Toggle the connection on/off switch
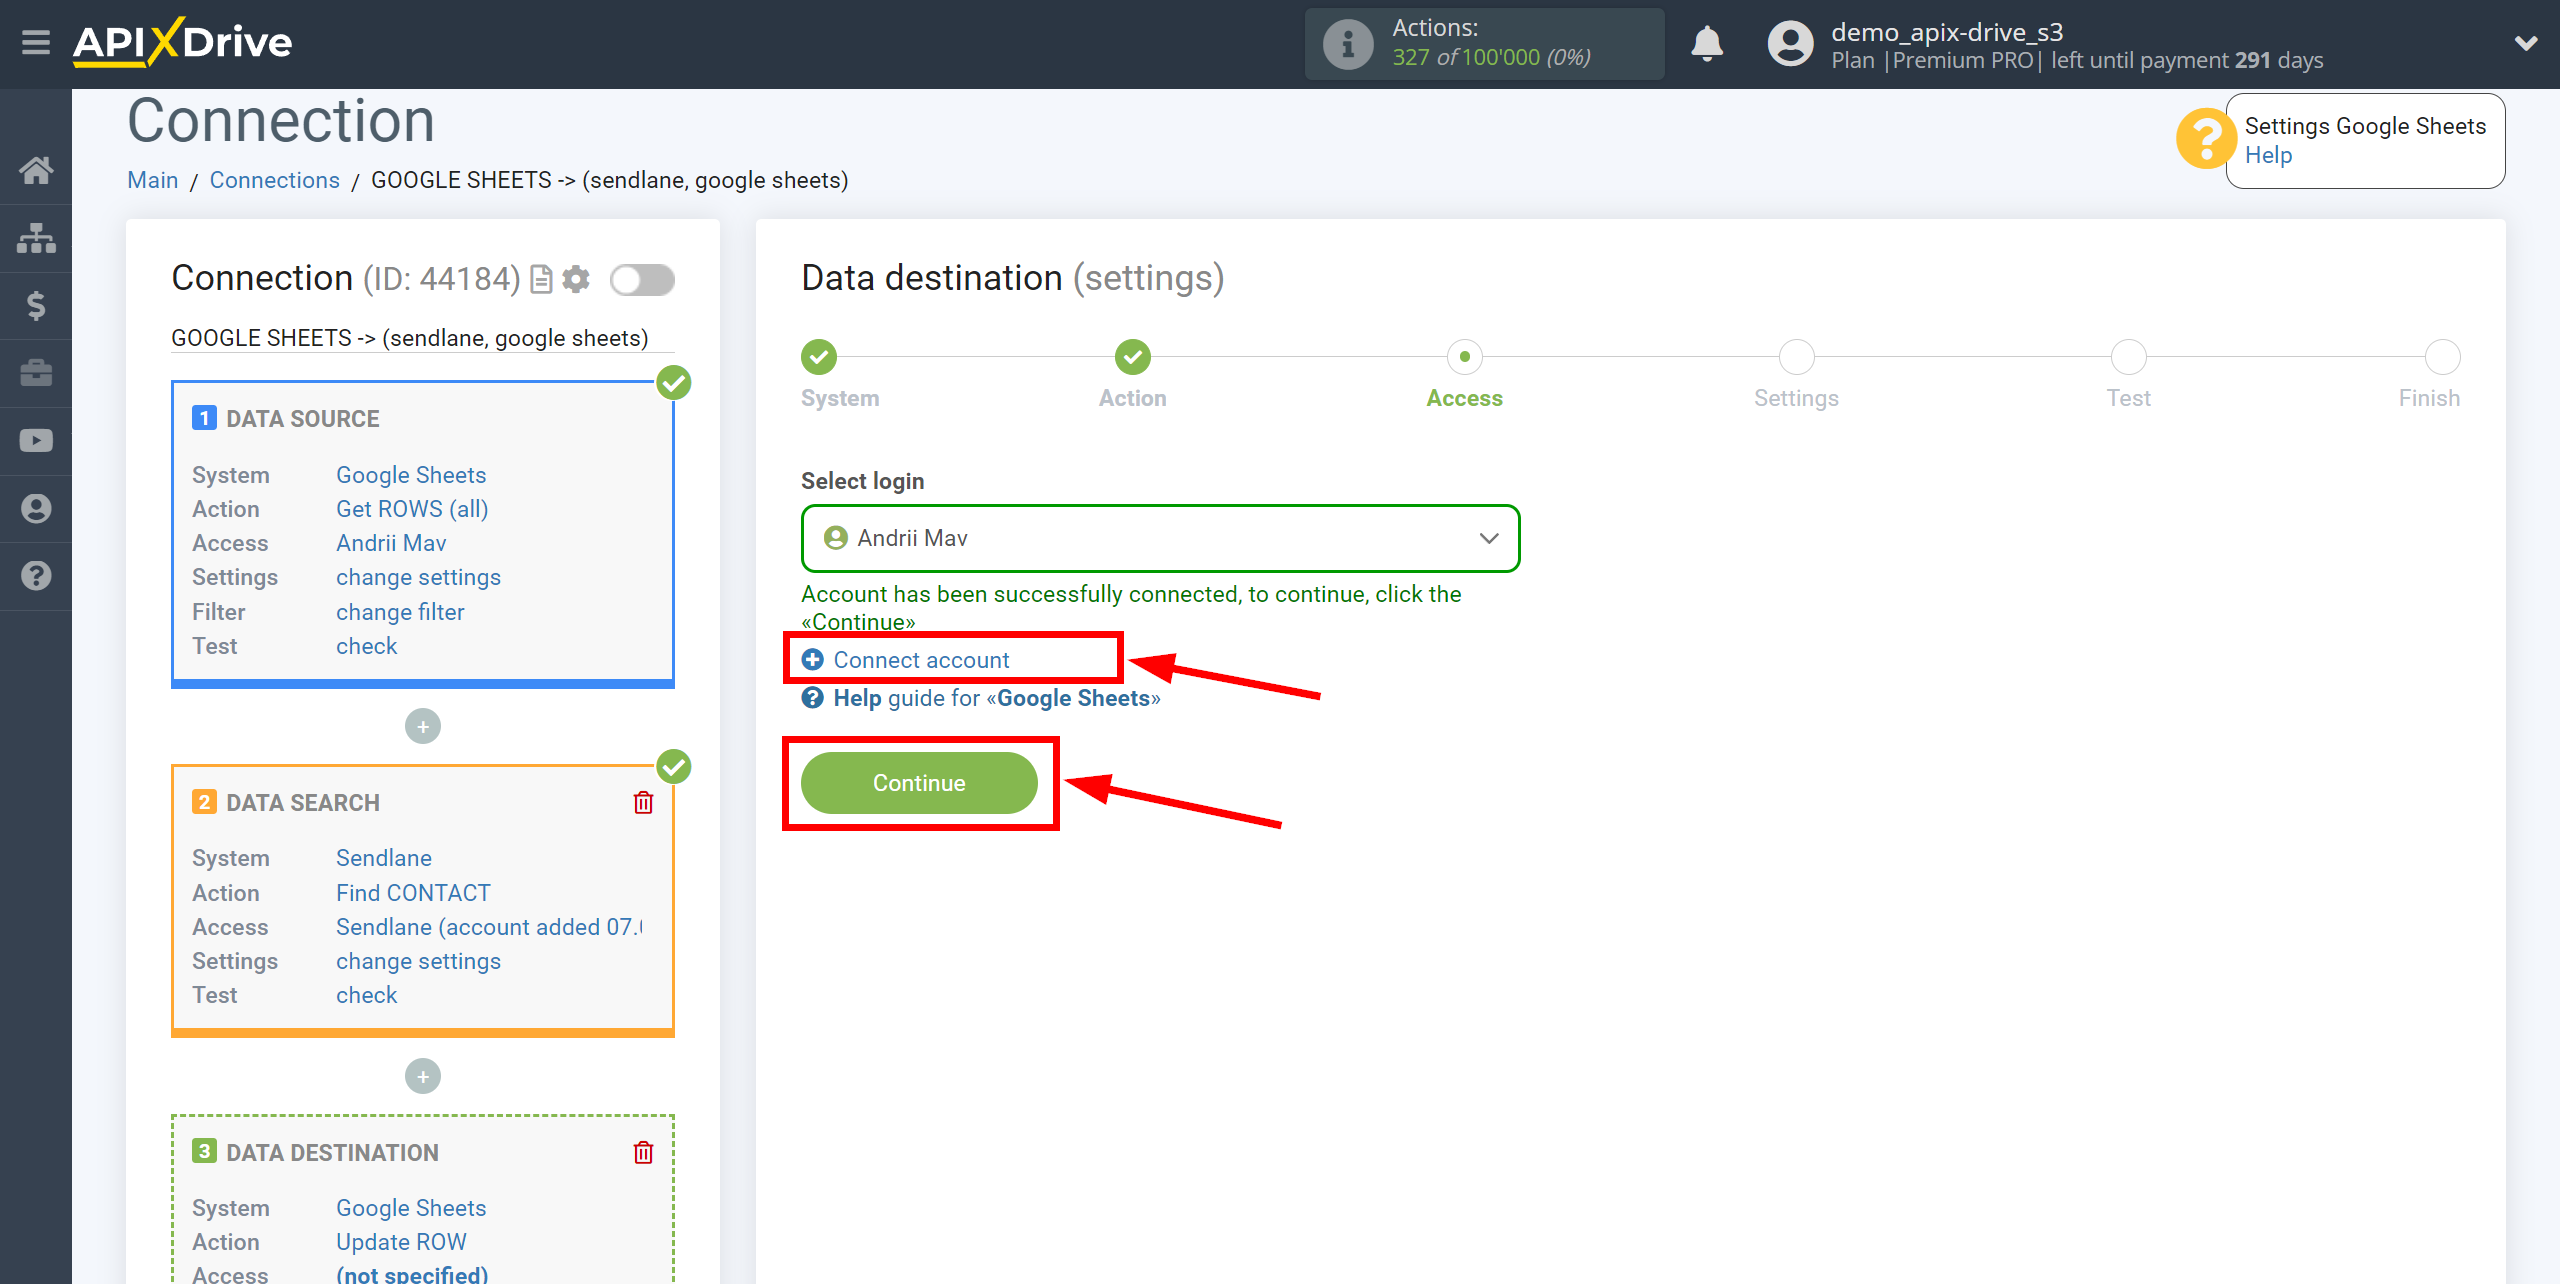Screen dimensions: 2560x1284 coord(642,280)
